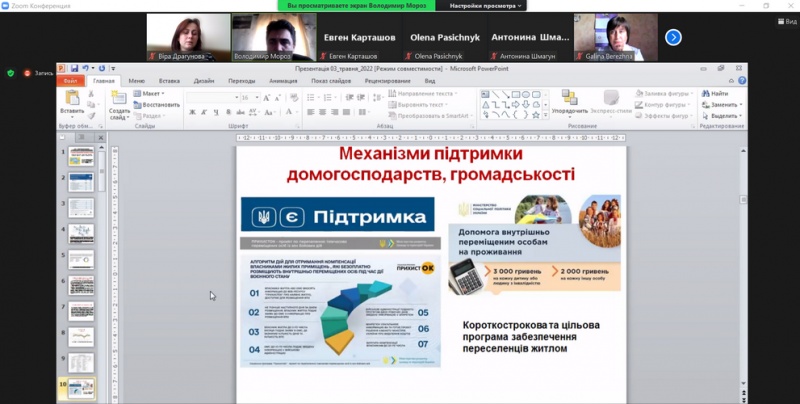Click the Найти binoculars button
The height and width of the screenshot is (404, 800).
coord(715,93)
